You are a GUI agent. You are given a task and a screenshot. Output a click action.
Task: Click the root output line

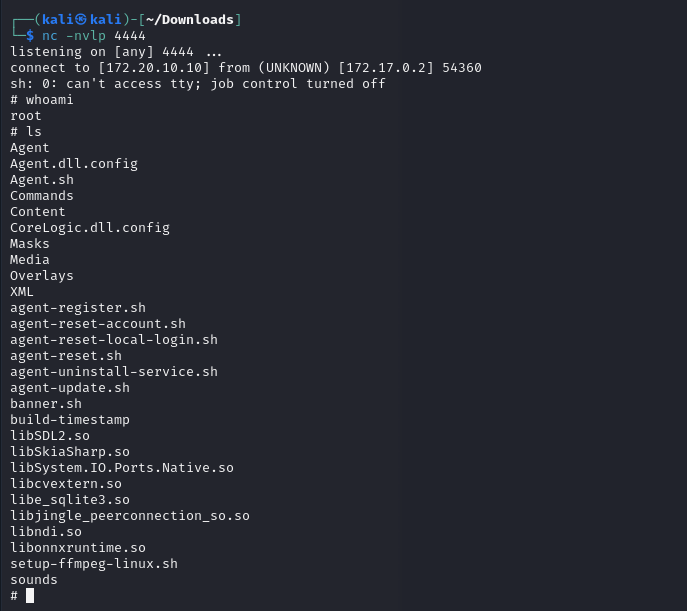pos(26,116)
